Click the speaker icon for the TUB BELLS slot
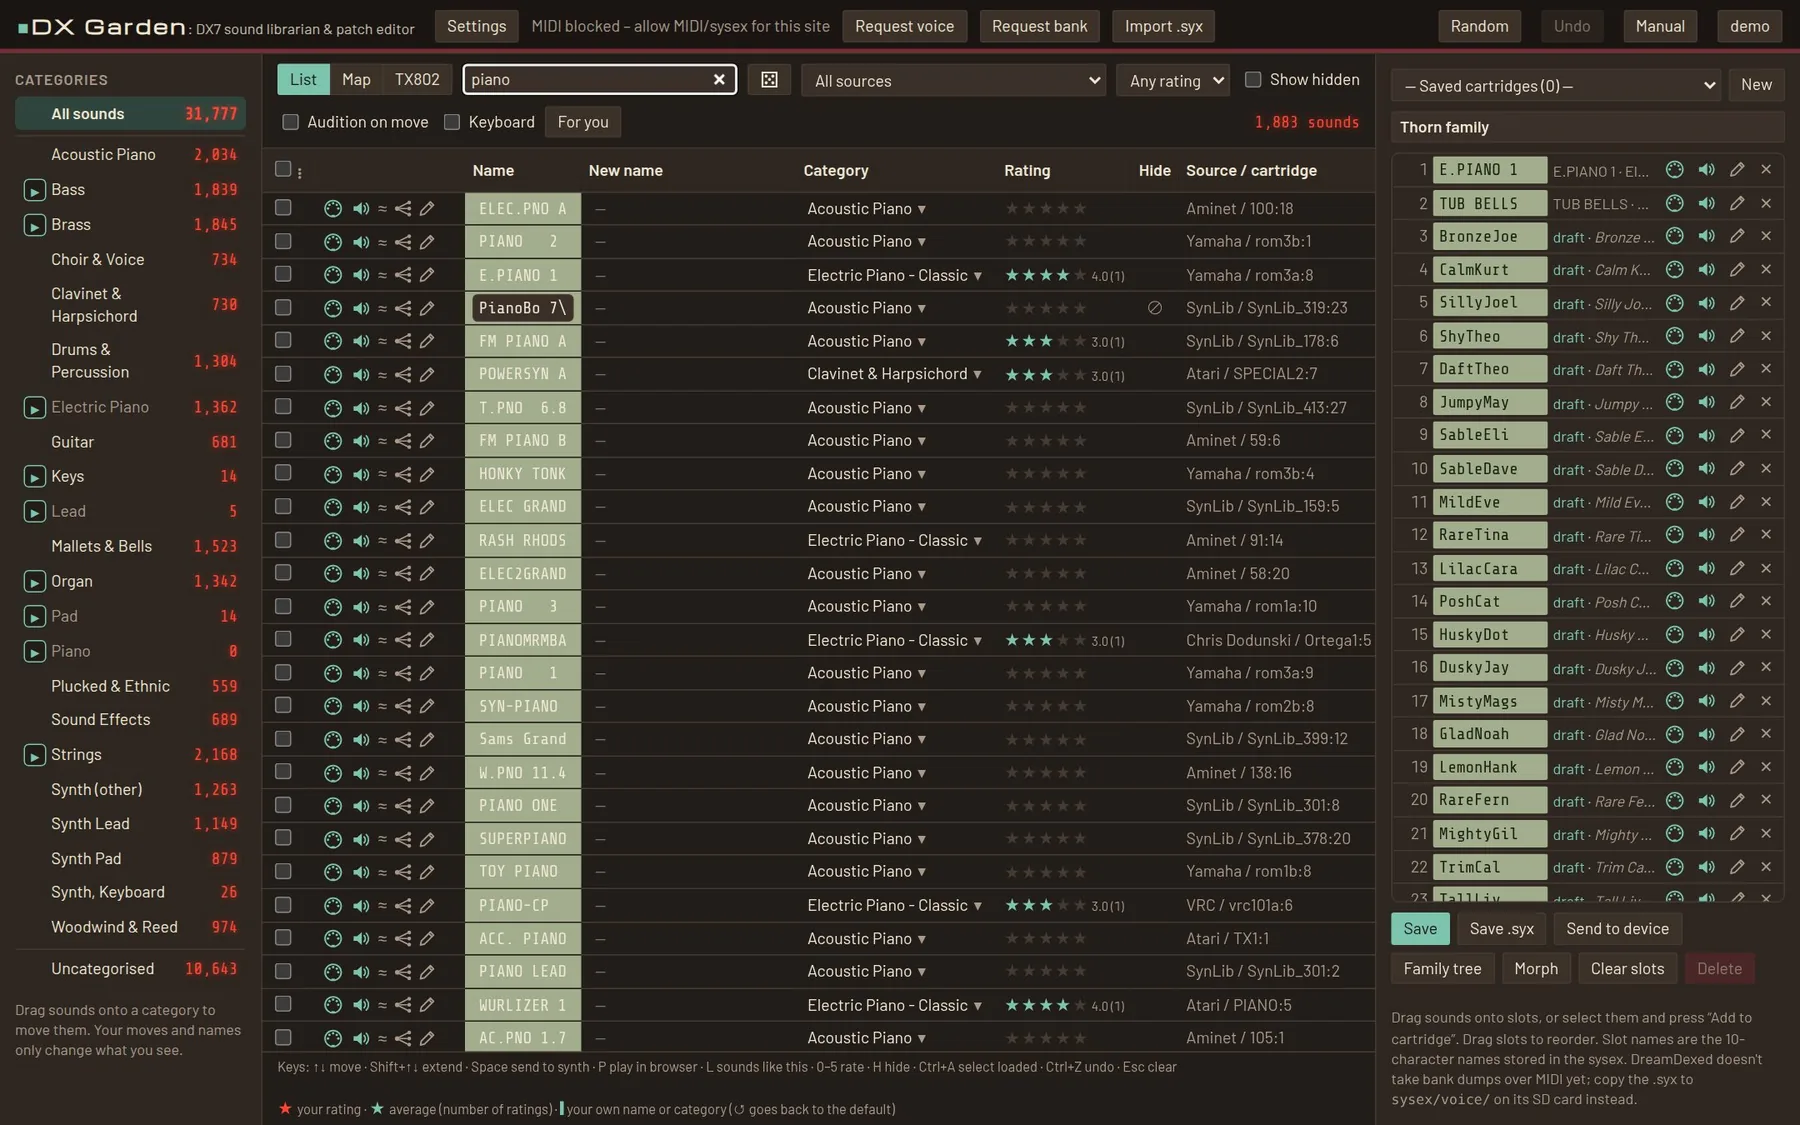Viewport: 1800px width, 1125px height. (1706, 203)
